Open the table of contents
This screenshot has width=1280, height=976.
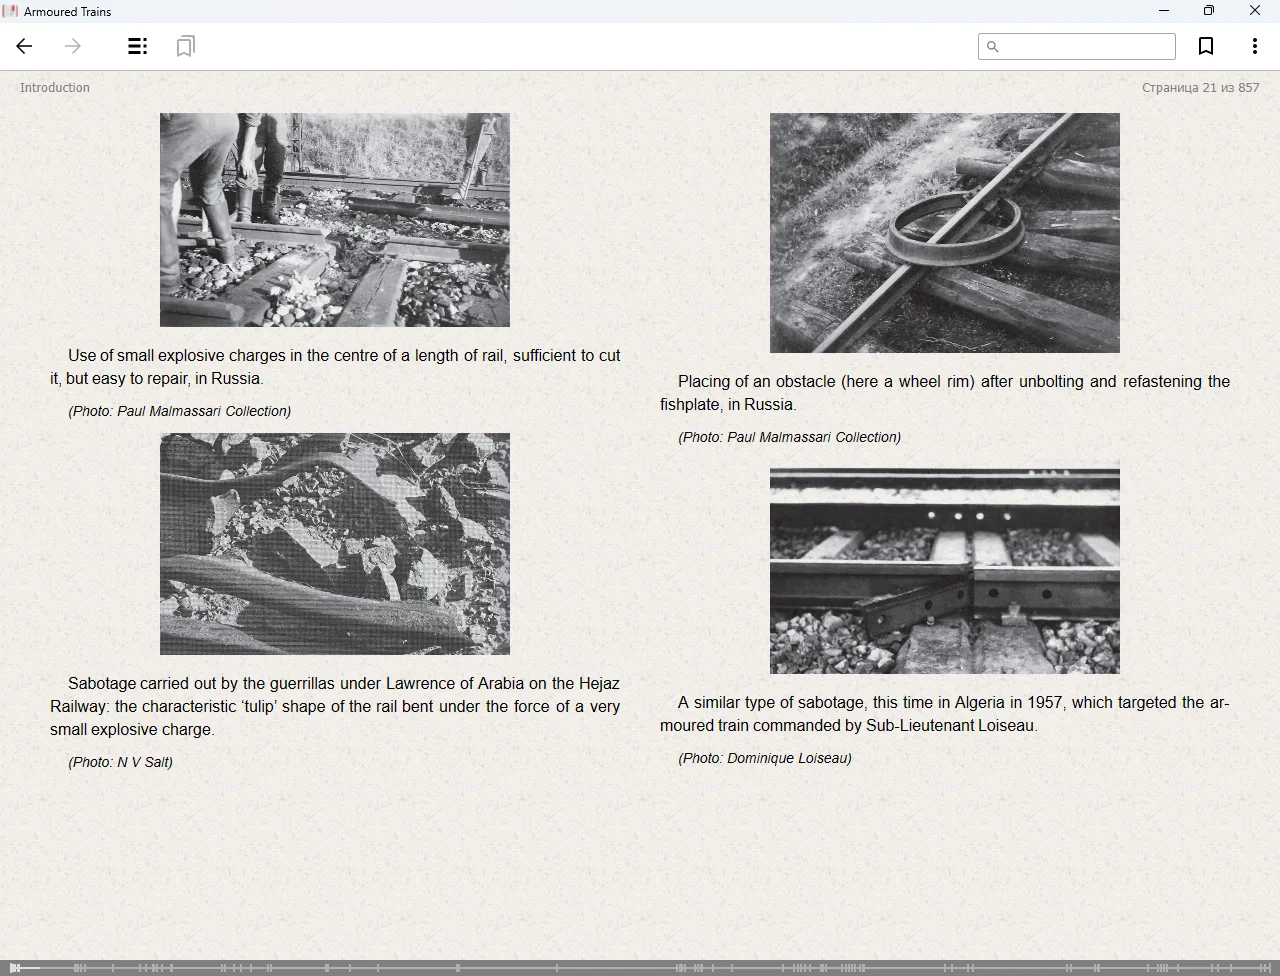pos(137,46)
